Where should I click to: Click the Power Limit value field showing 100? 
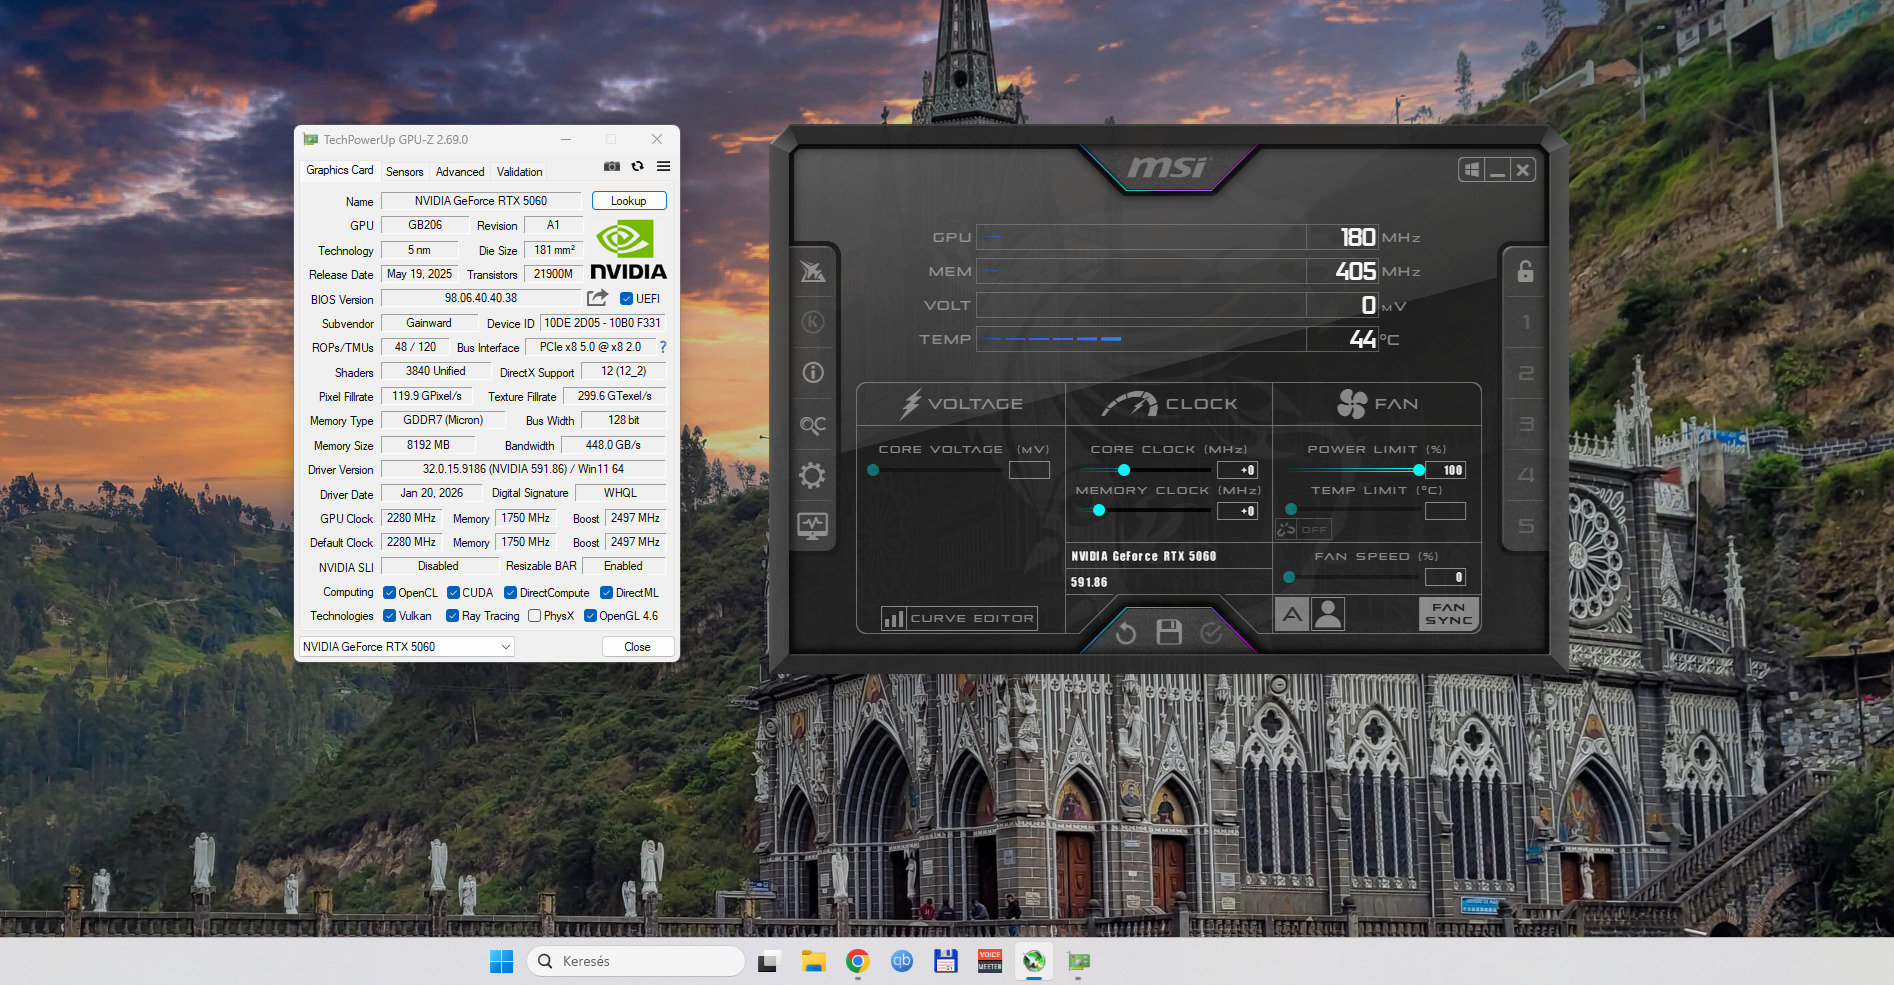[x=1445, y=470]
